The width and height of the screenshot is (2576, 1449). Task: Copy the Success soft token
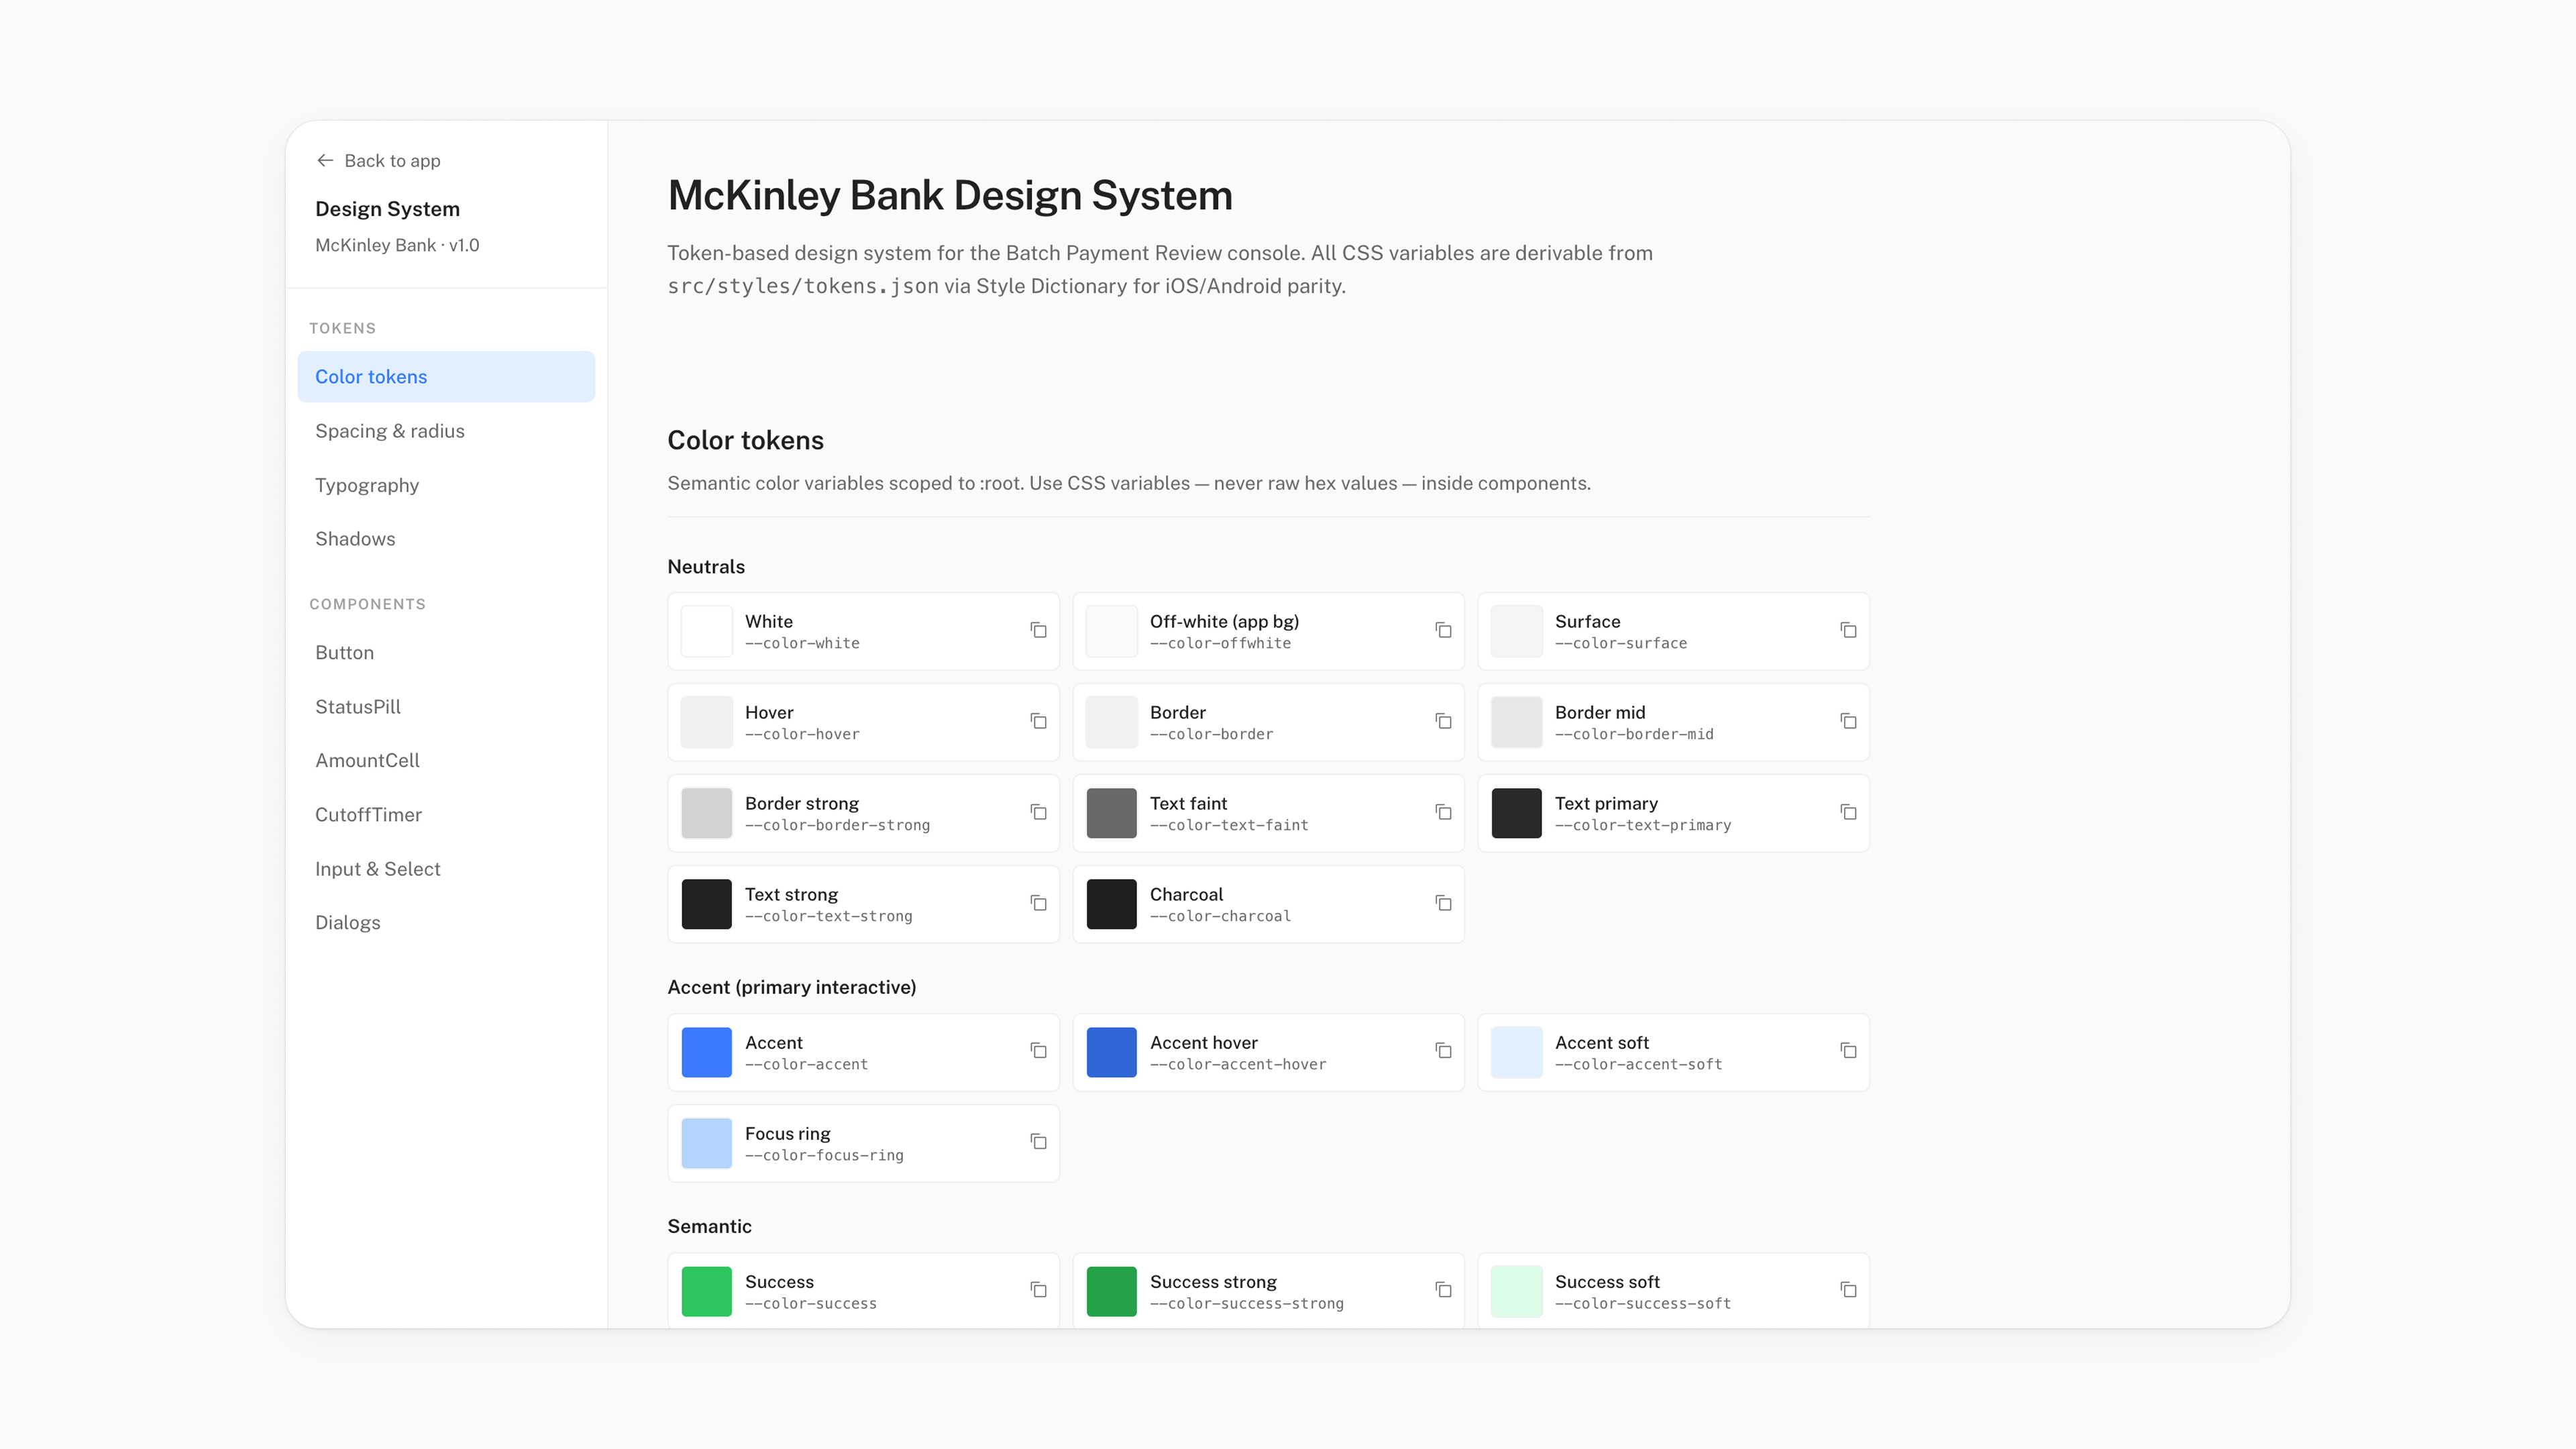click(x=1848, y=1290)
